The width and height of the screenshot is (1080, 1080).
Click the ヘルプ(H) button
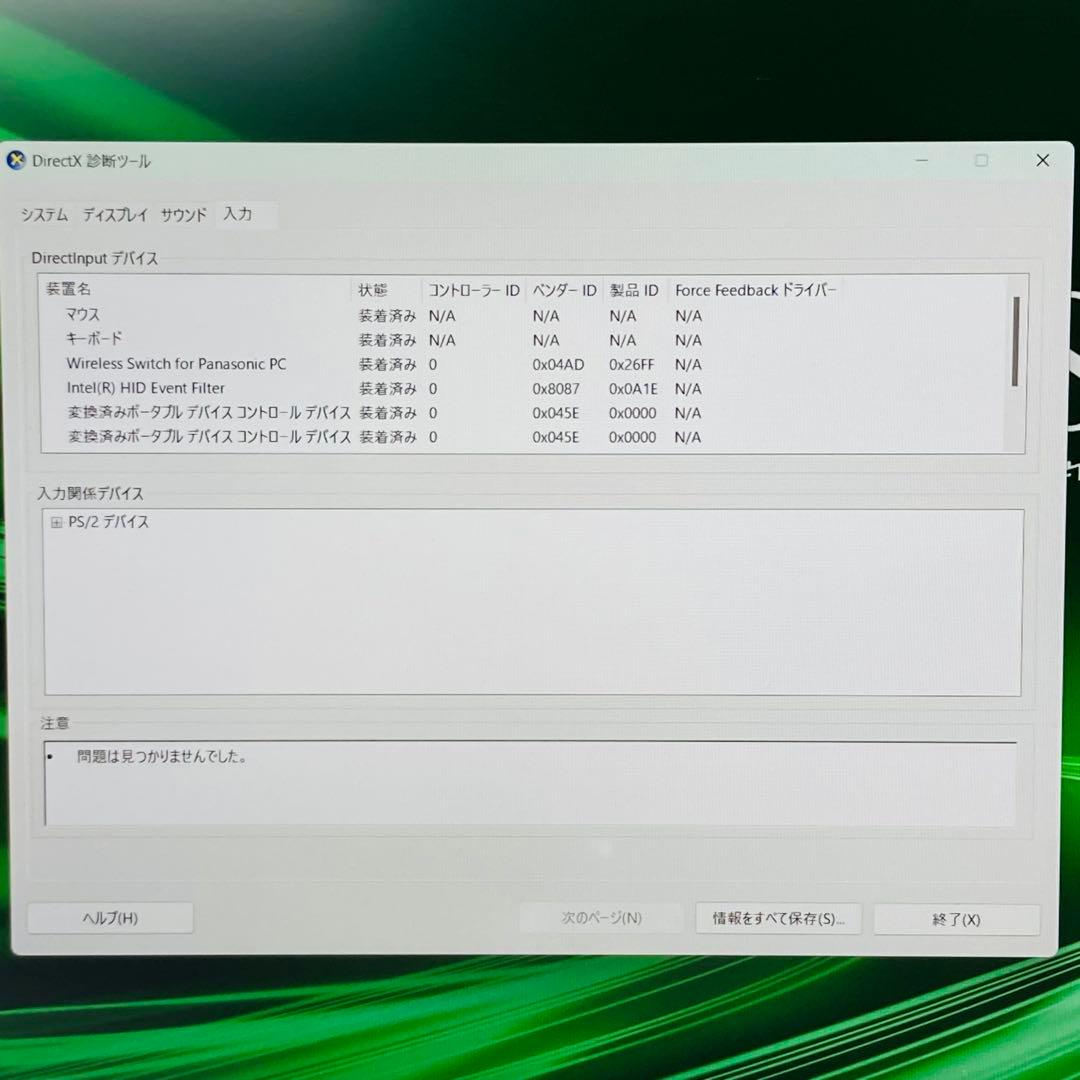tap(110, 918)
